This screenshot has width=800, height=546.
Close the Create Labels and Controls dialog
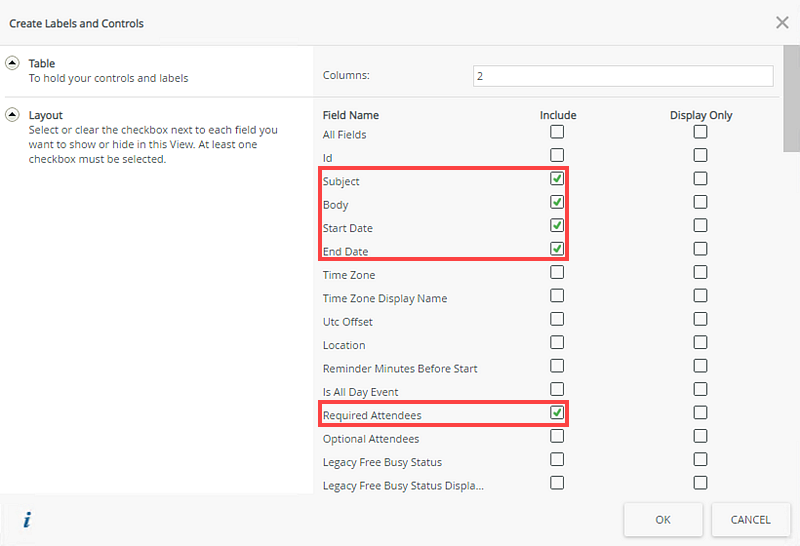[782, 22]
